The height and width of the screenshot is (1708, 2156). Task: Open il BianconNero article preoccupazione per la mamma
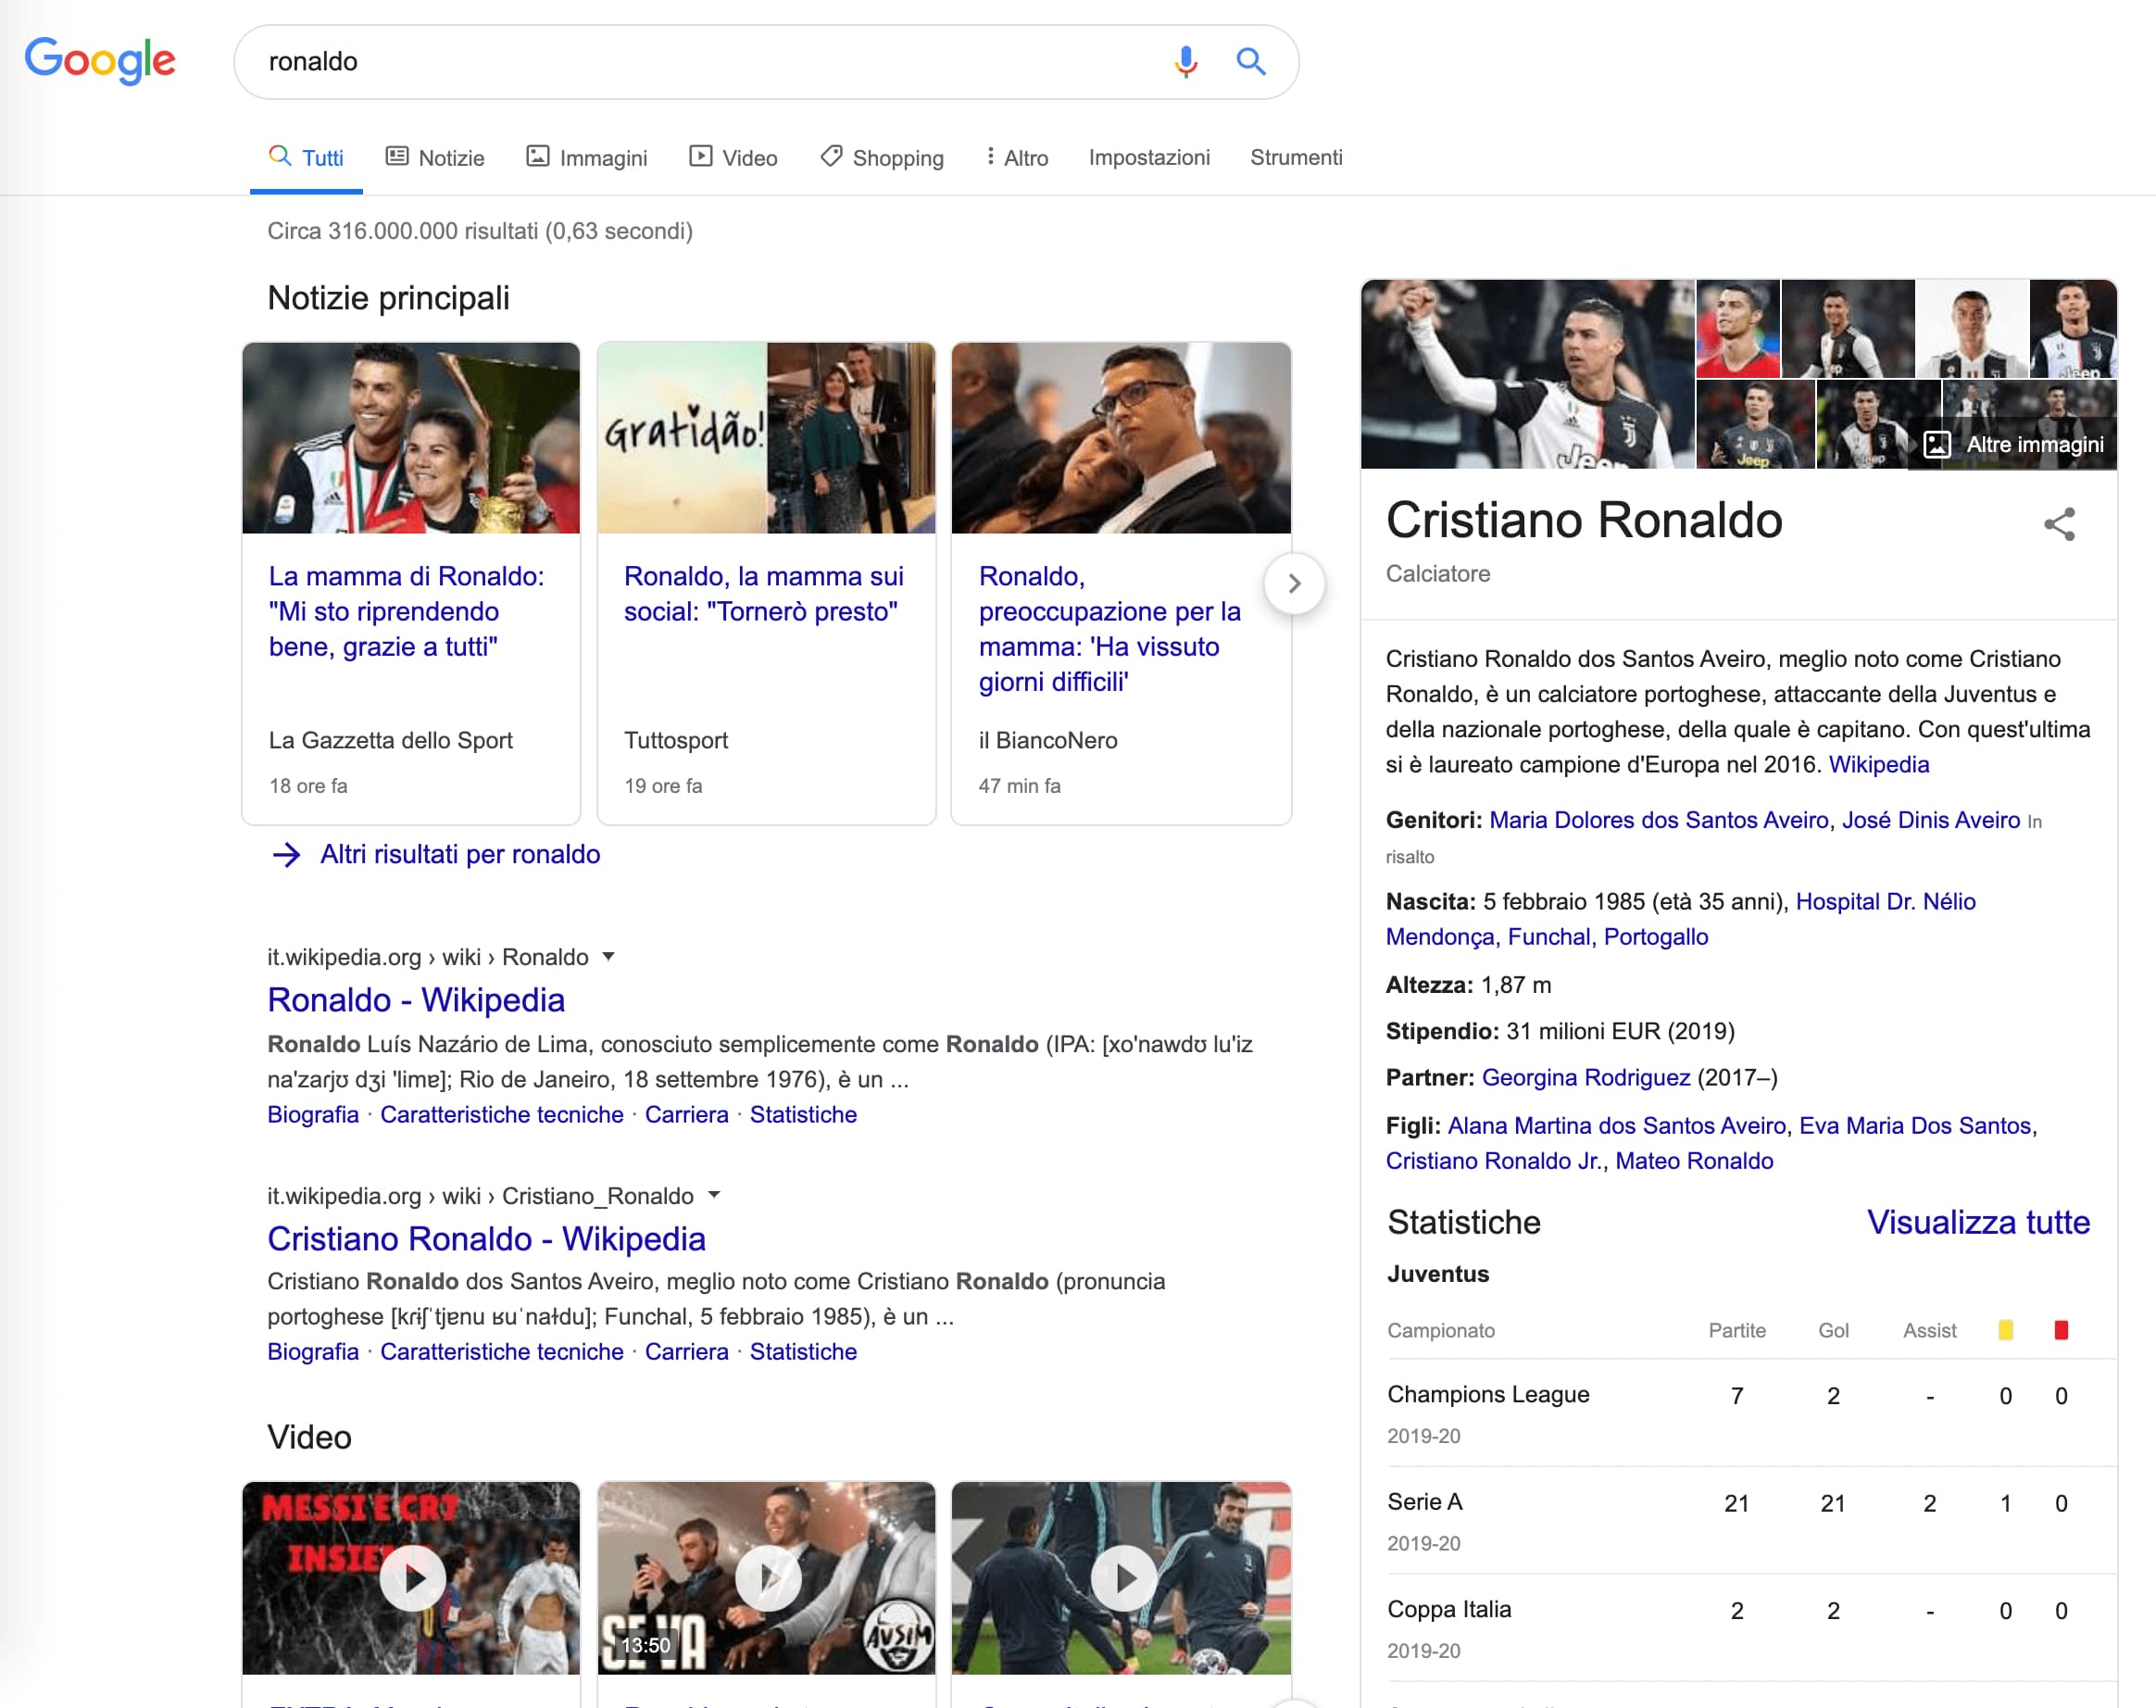coord(1110,629)
